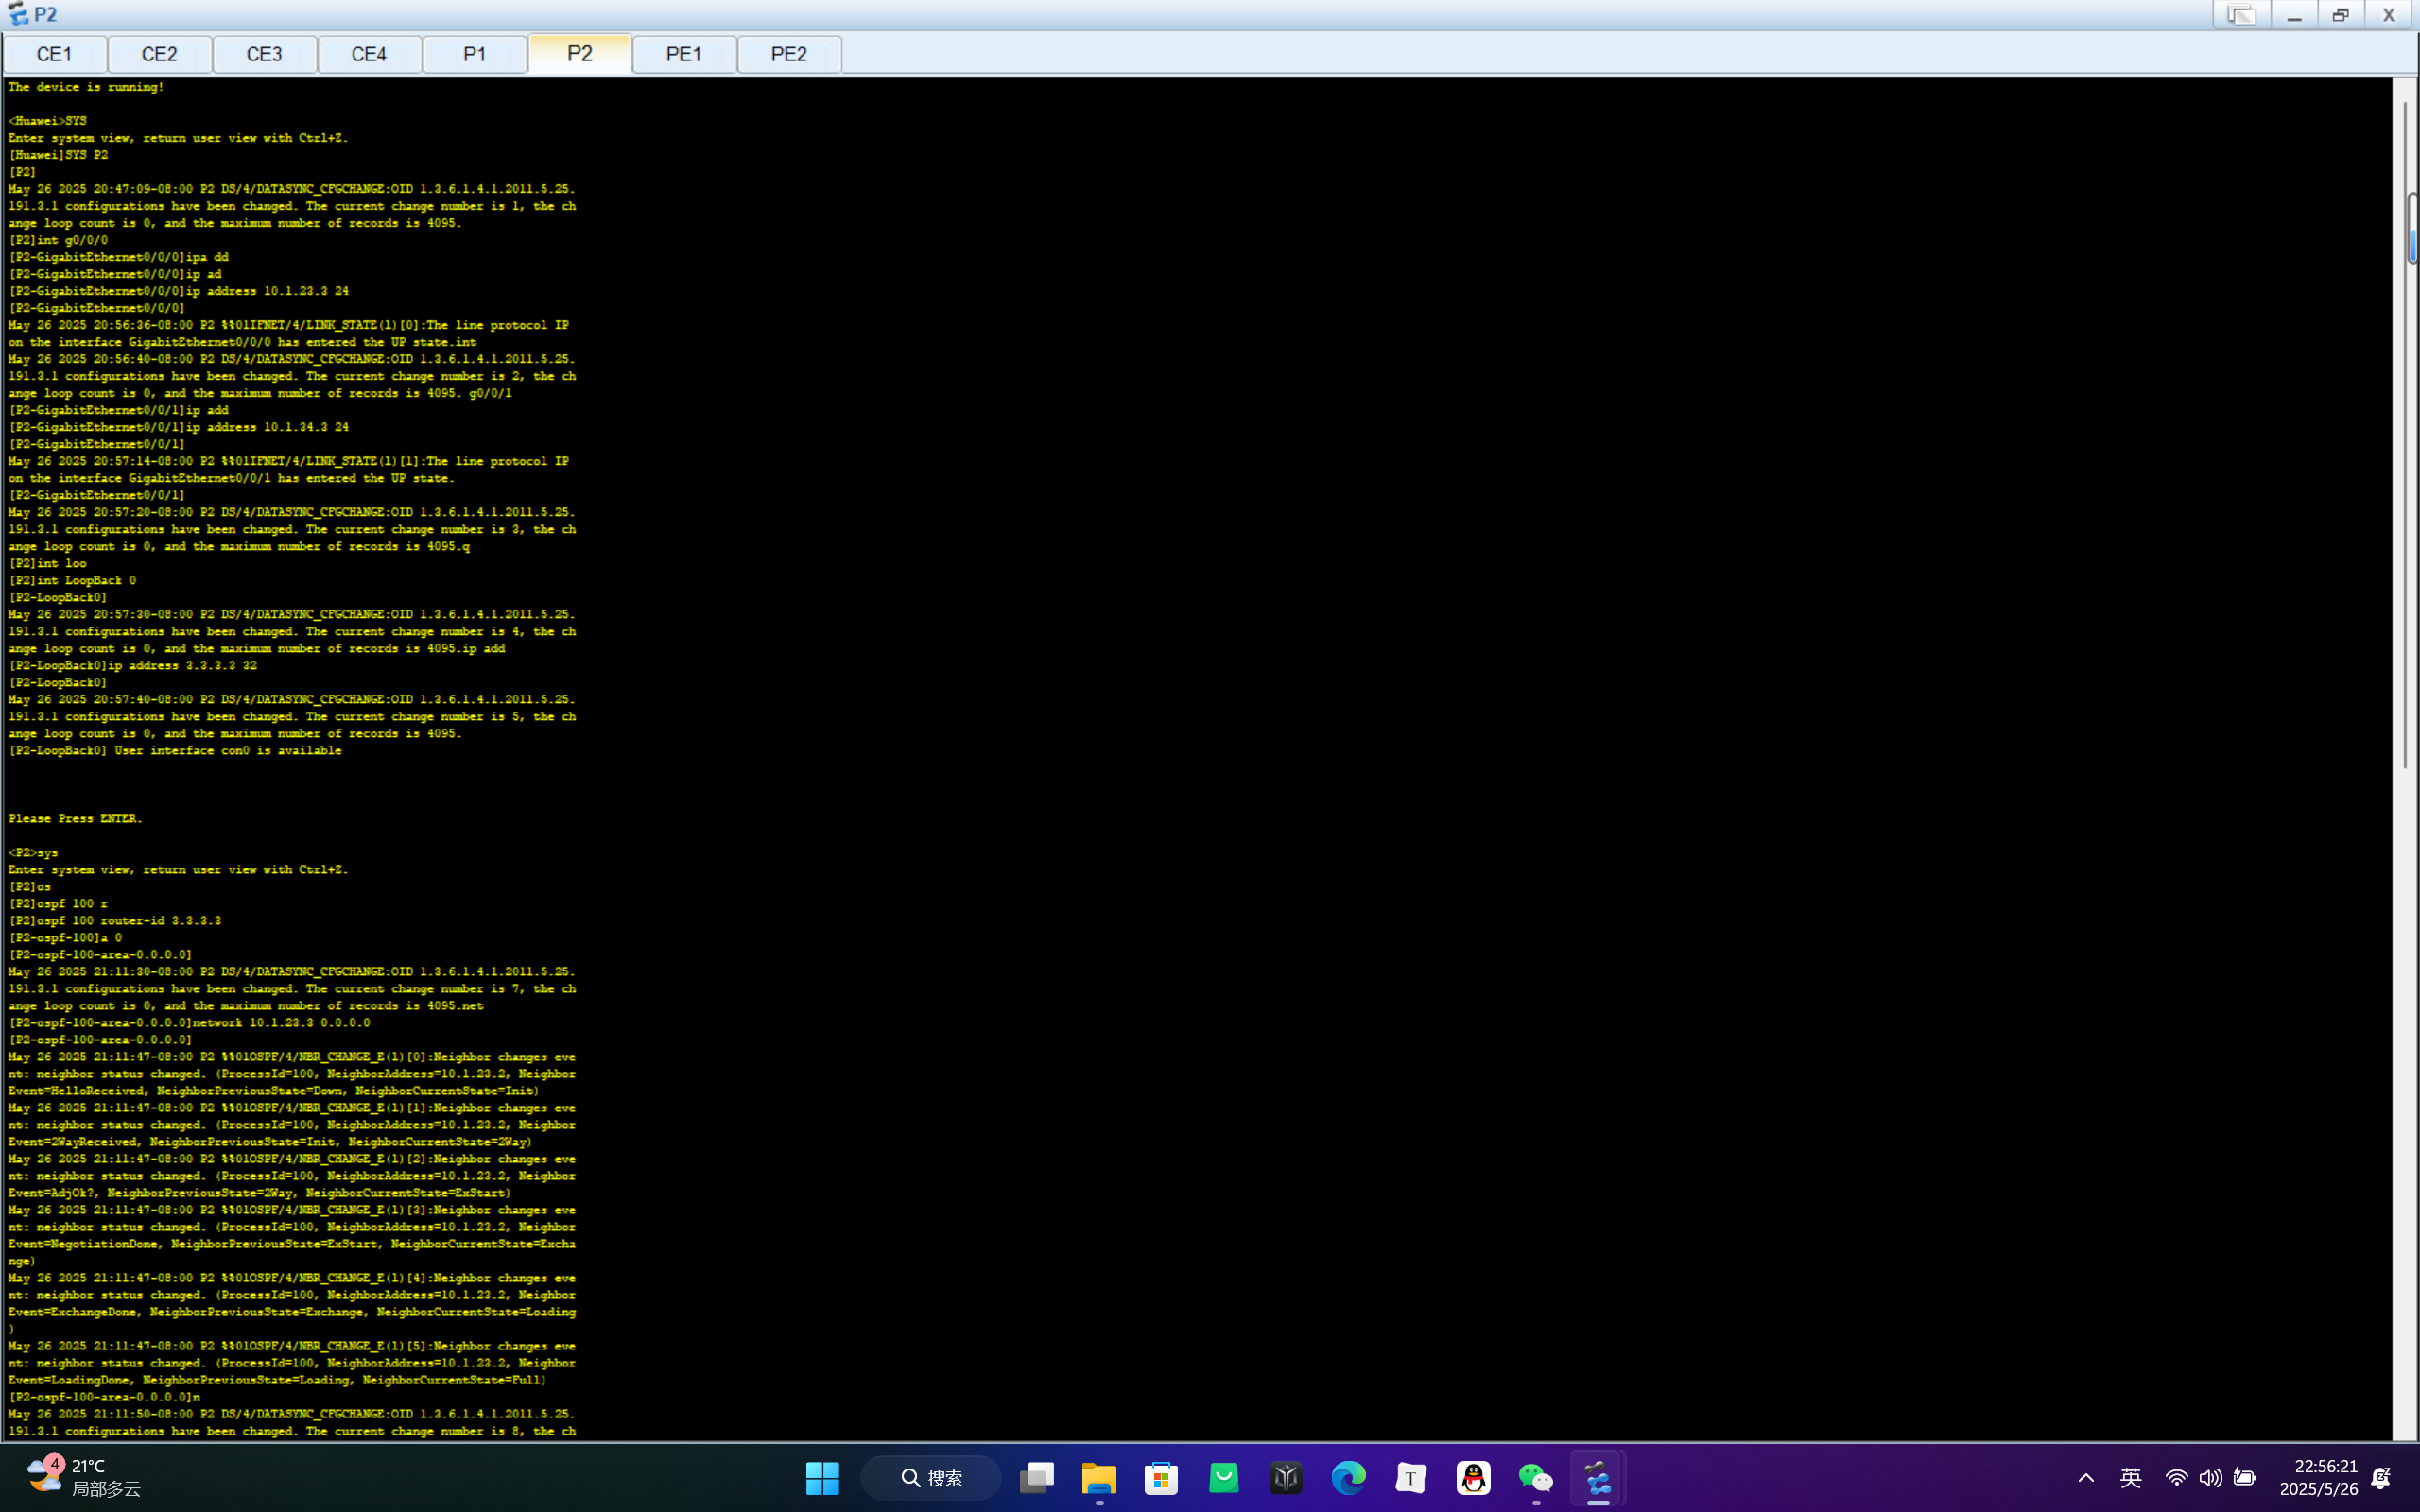Open the P1 router tab

[475, 54]
